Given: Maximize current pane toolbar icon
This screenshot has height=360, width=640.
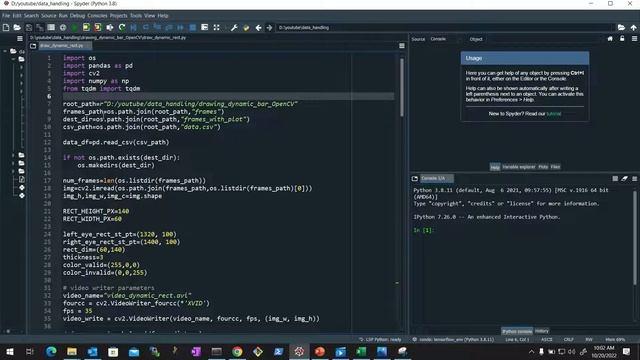Looking at the screenshot, I should (216, 27).
